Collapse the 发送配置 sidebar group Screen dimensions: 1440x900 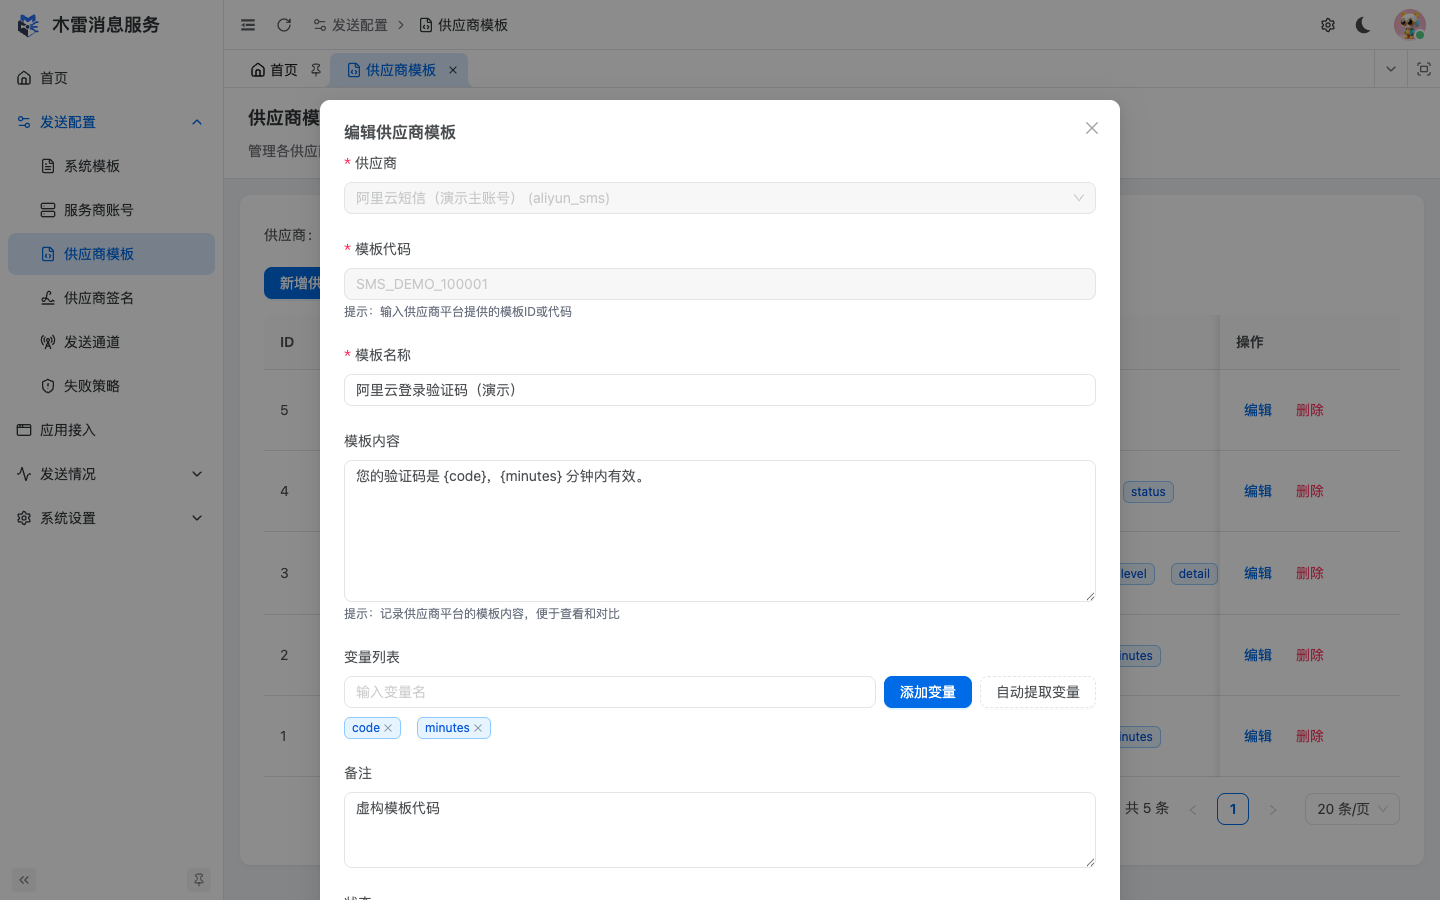click(x=111, y=122)
